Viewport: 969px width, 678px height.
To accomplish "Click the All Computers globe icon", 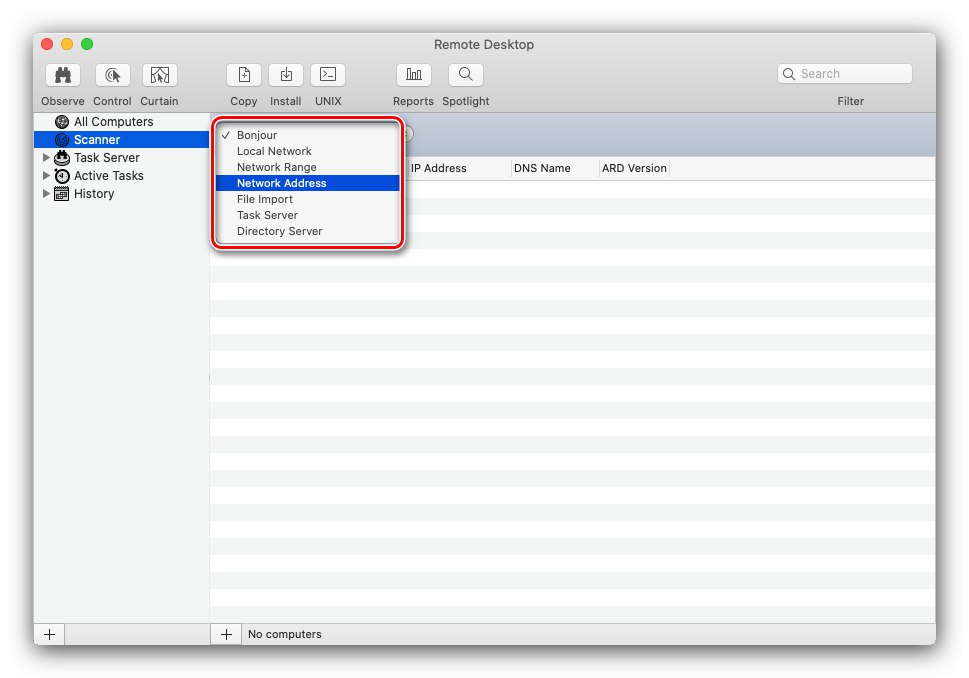I will coord(62,122).
